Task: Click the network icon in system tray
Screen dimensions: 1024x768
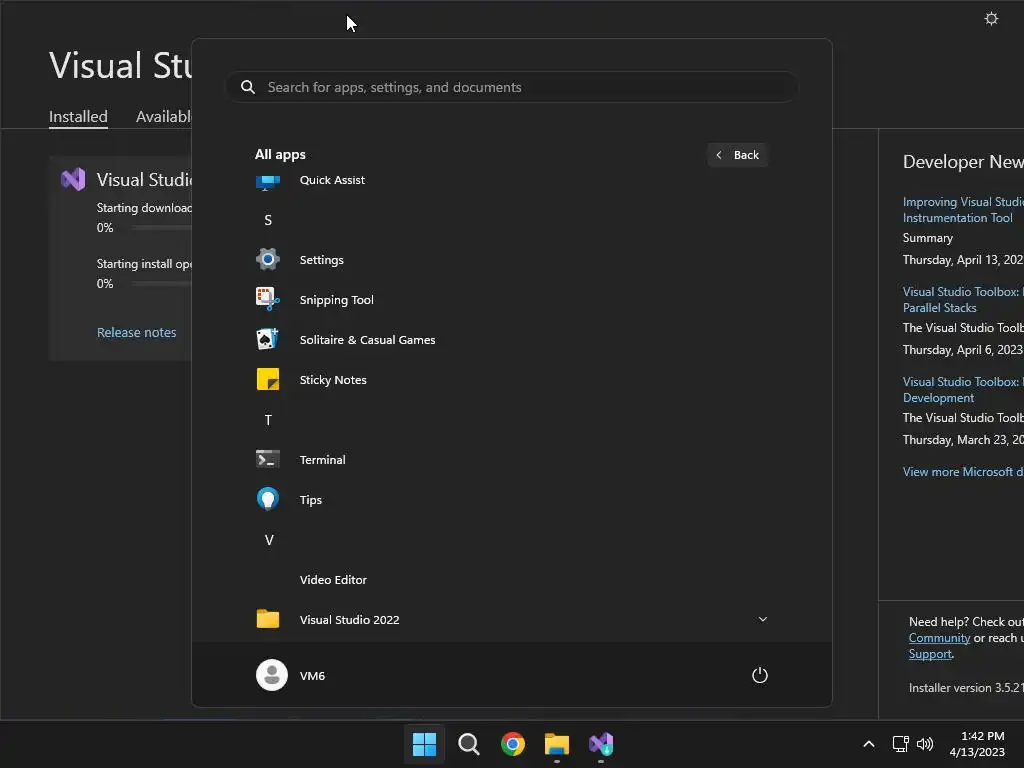Action: point(901,744)
